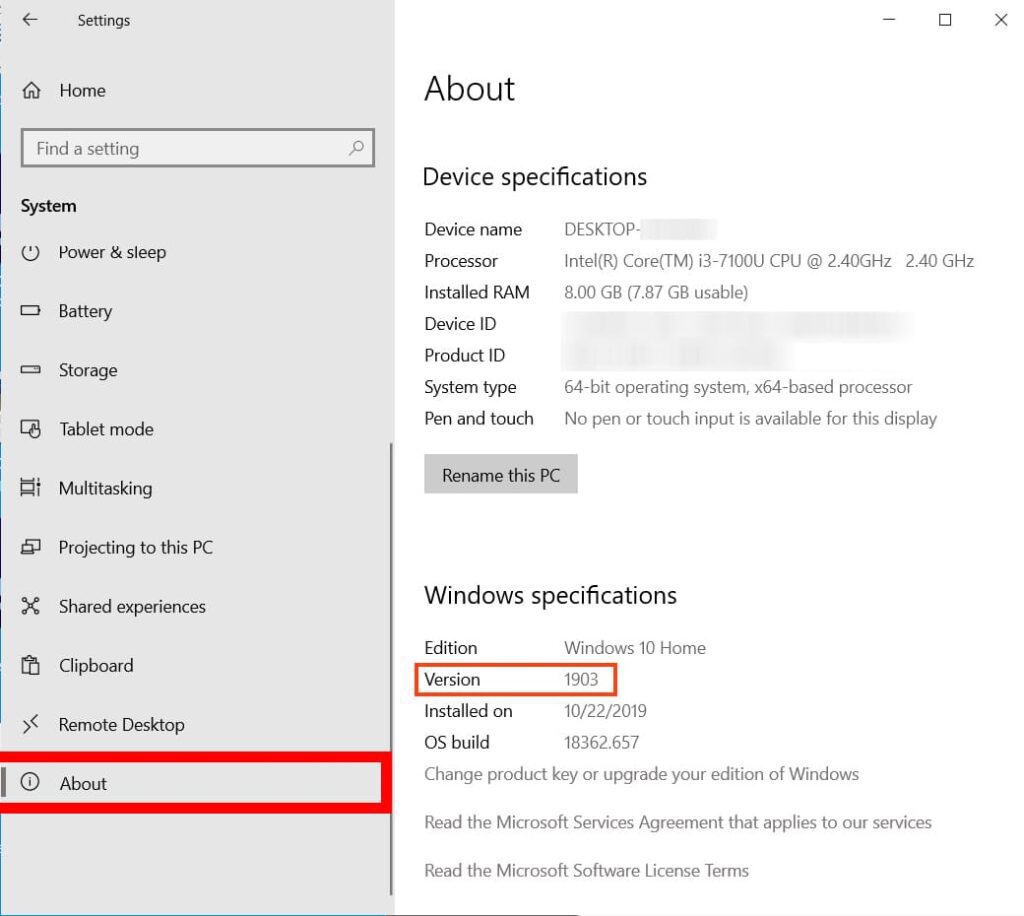Click the back arrow icon
This screenshot has height=916, width=1024.
point(30,20)
